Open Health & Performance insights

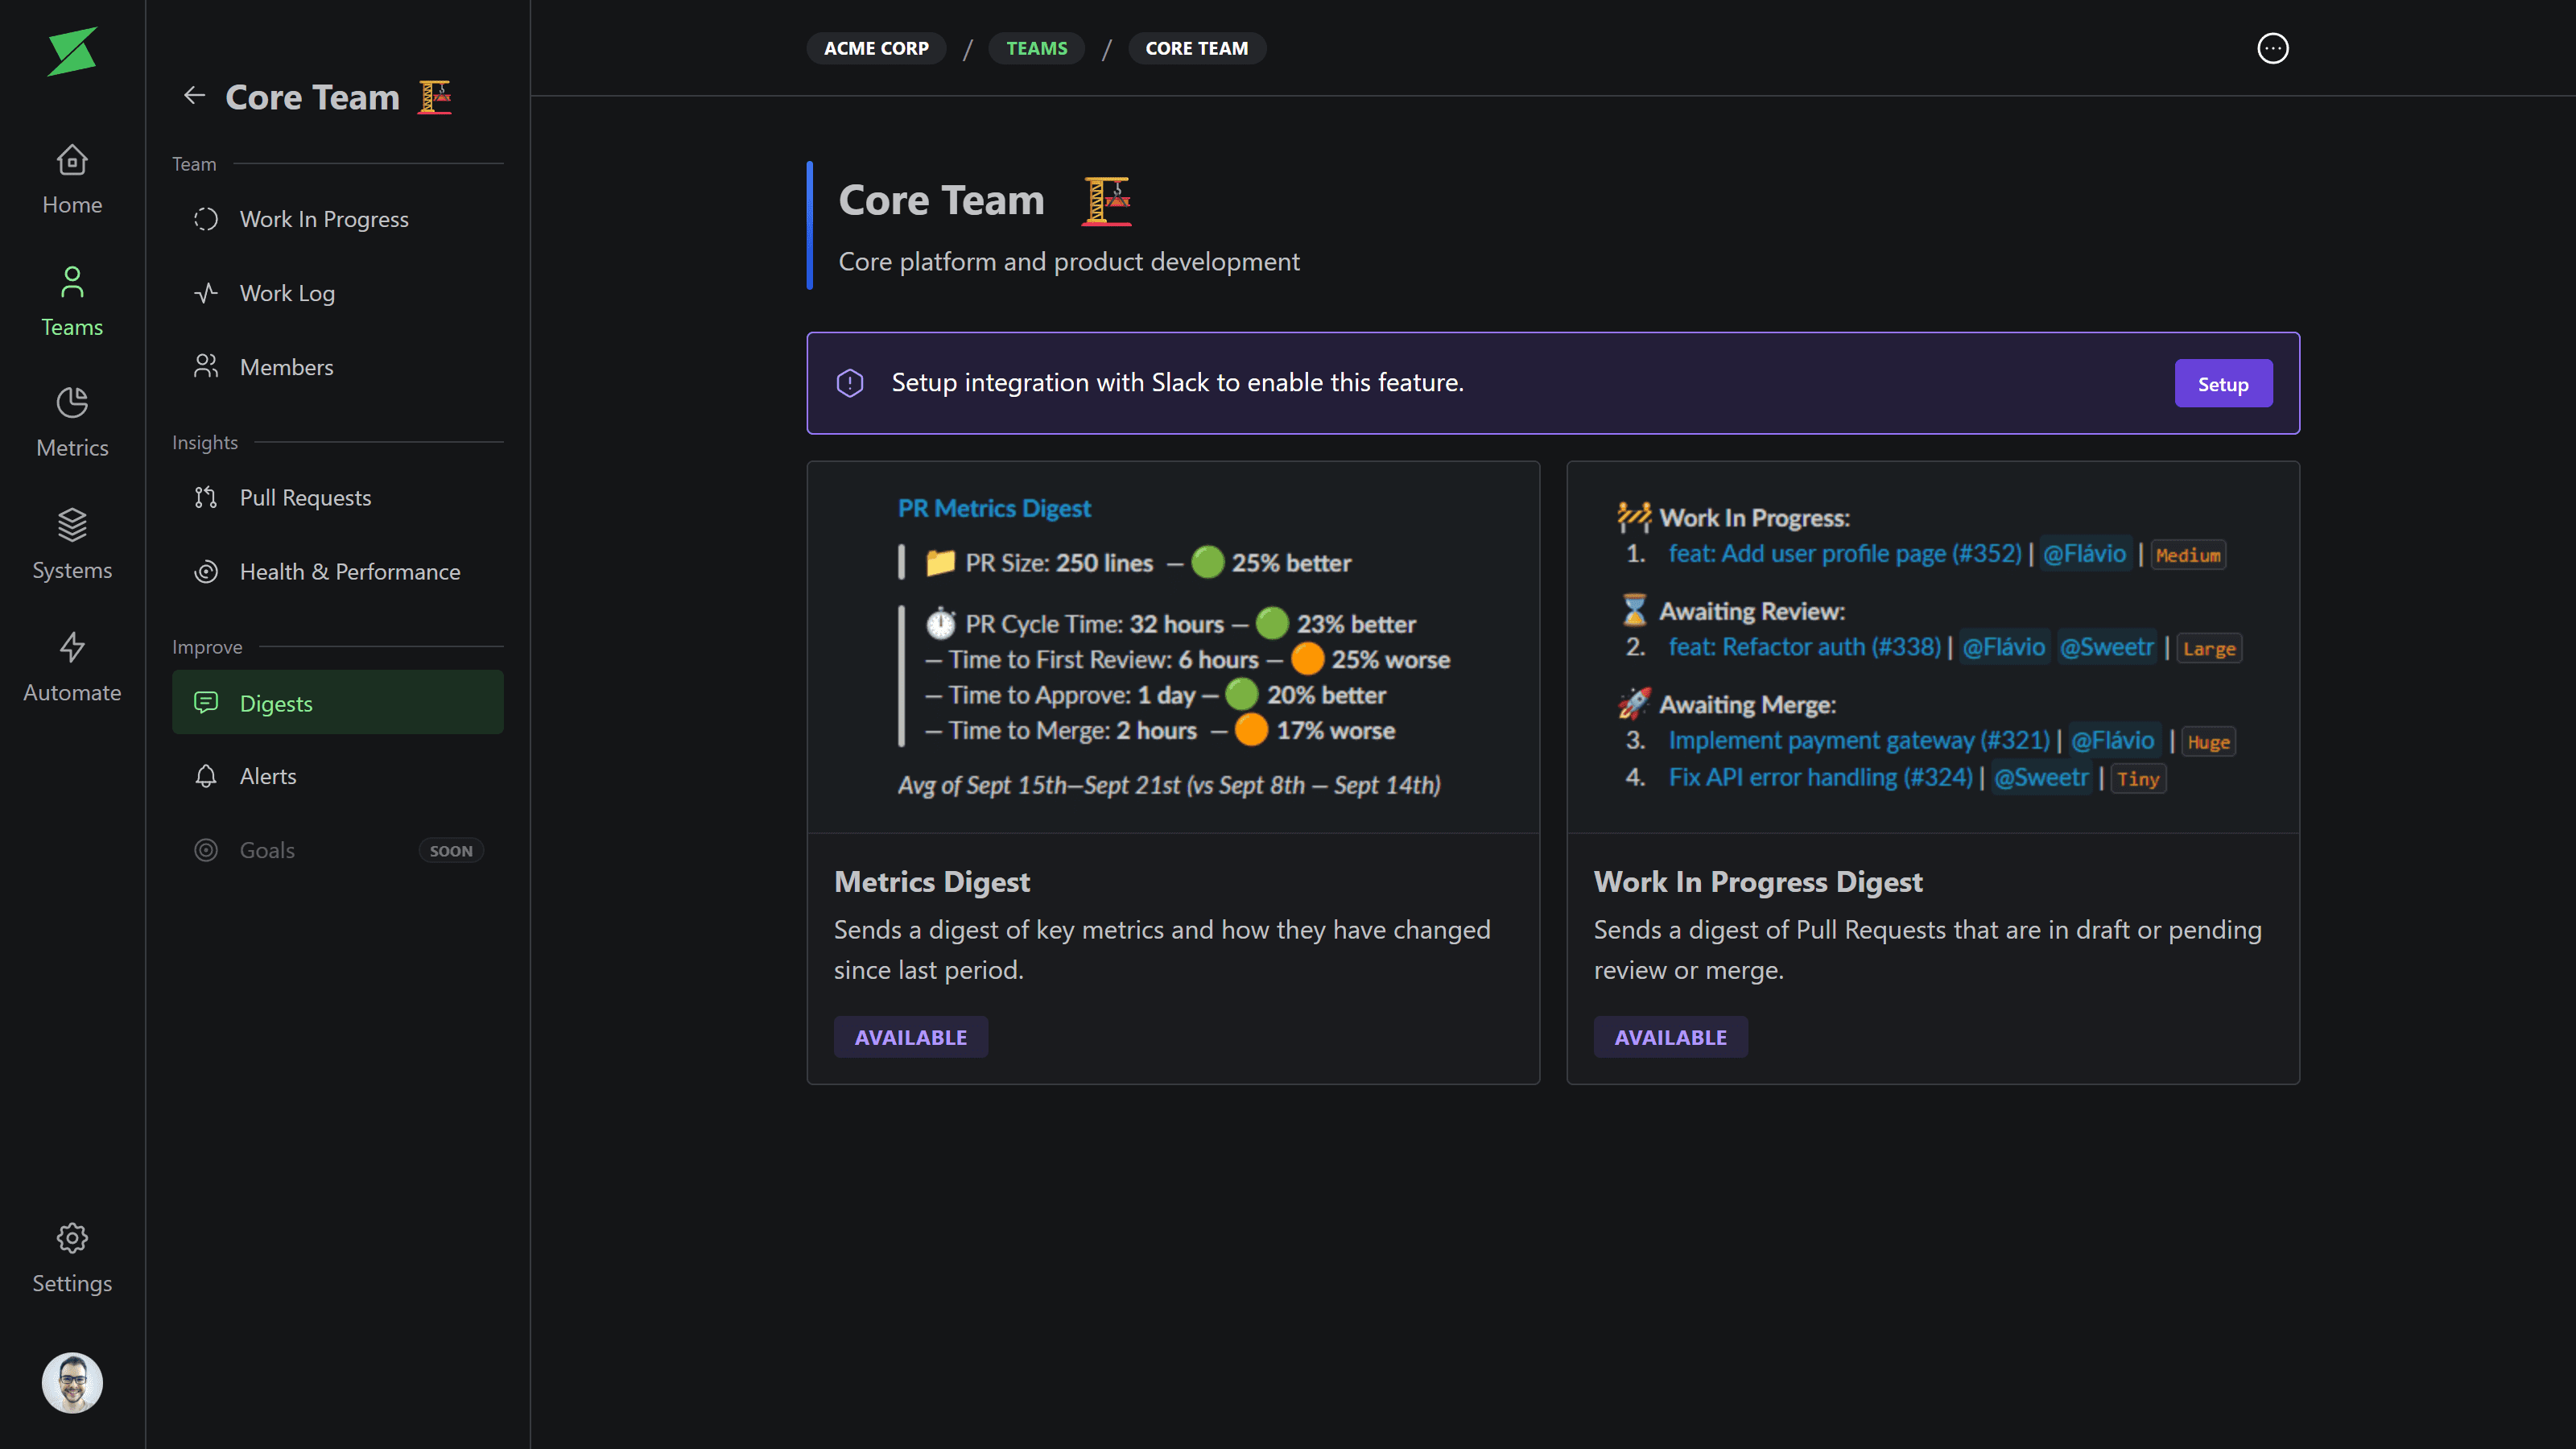pyautogui.click(x=349, y=572)
